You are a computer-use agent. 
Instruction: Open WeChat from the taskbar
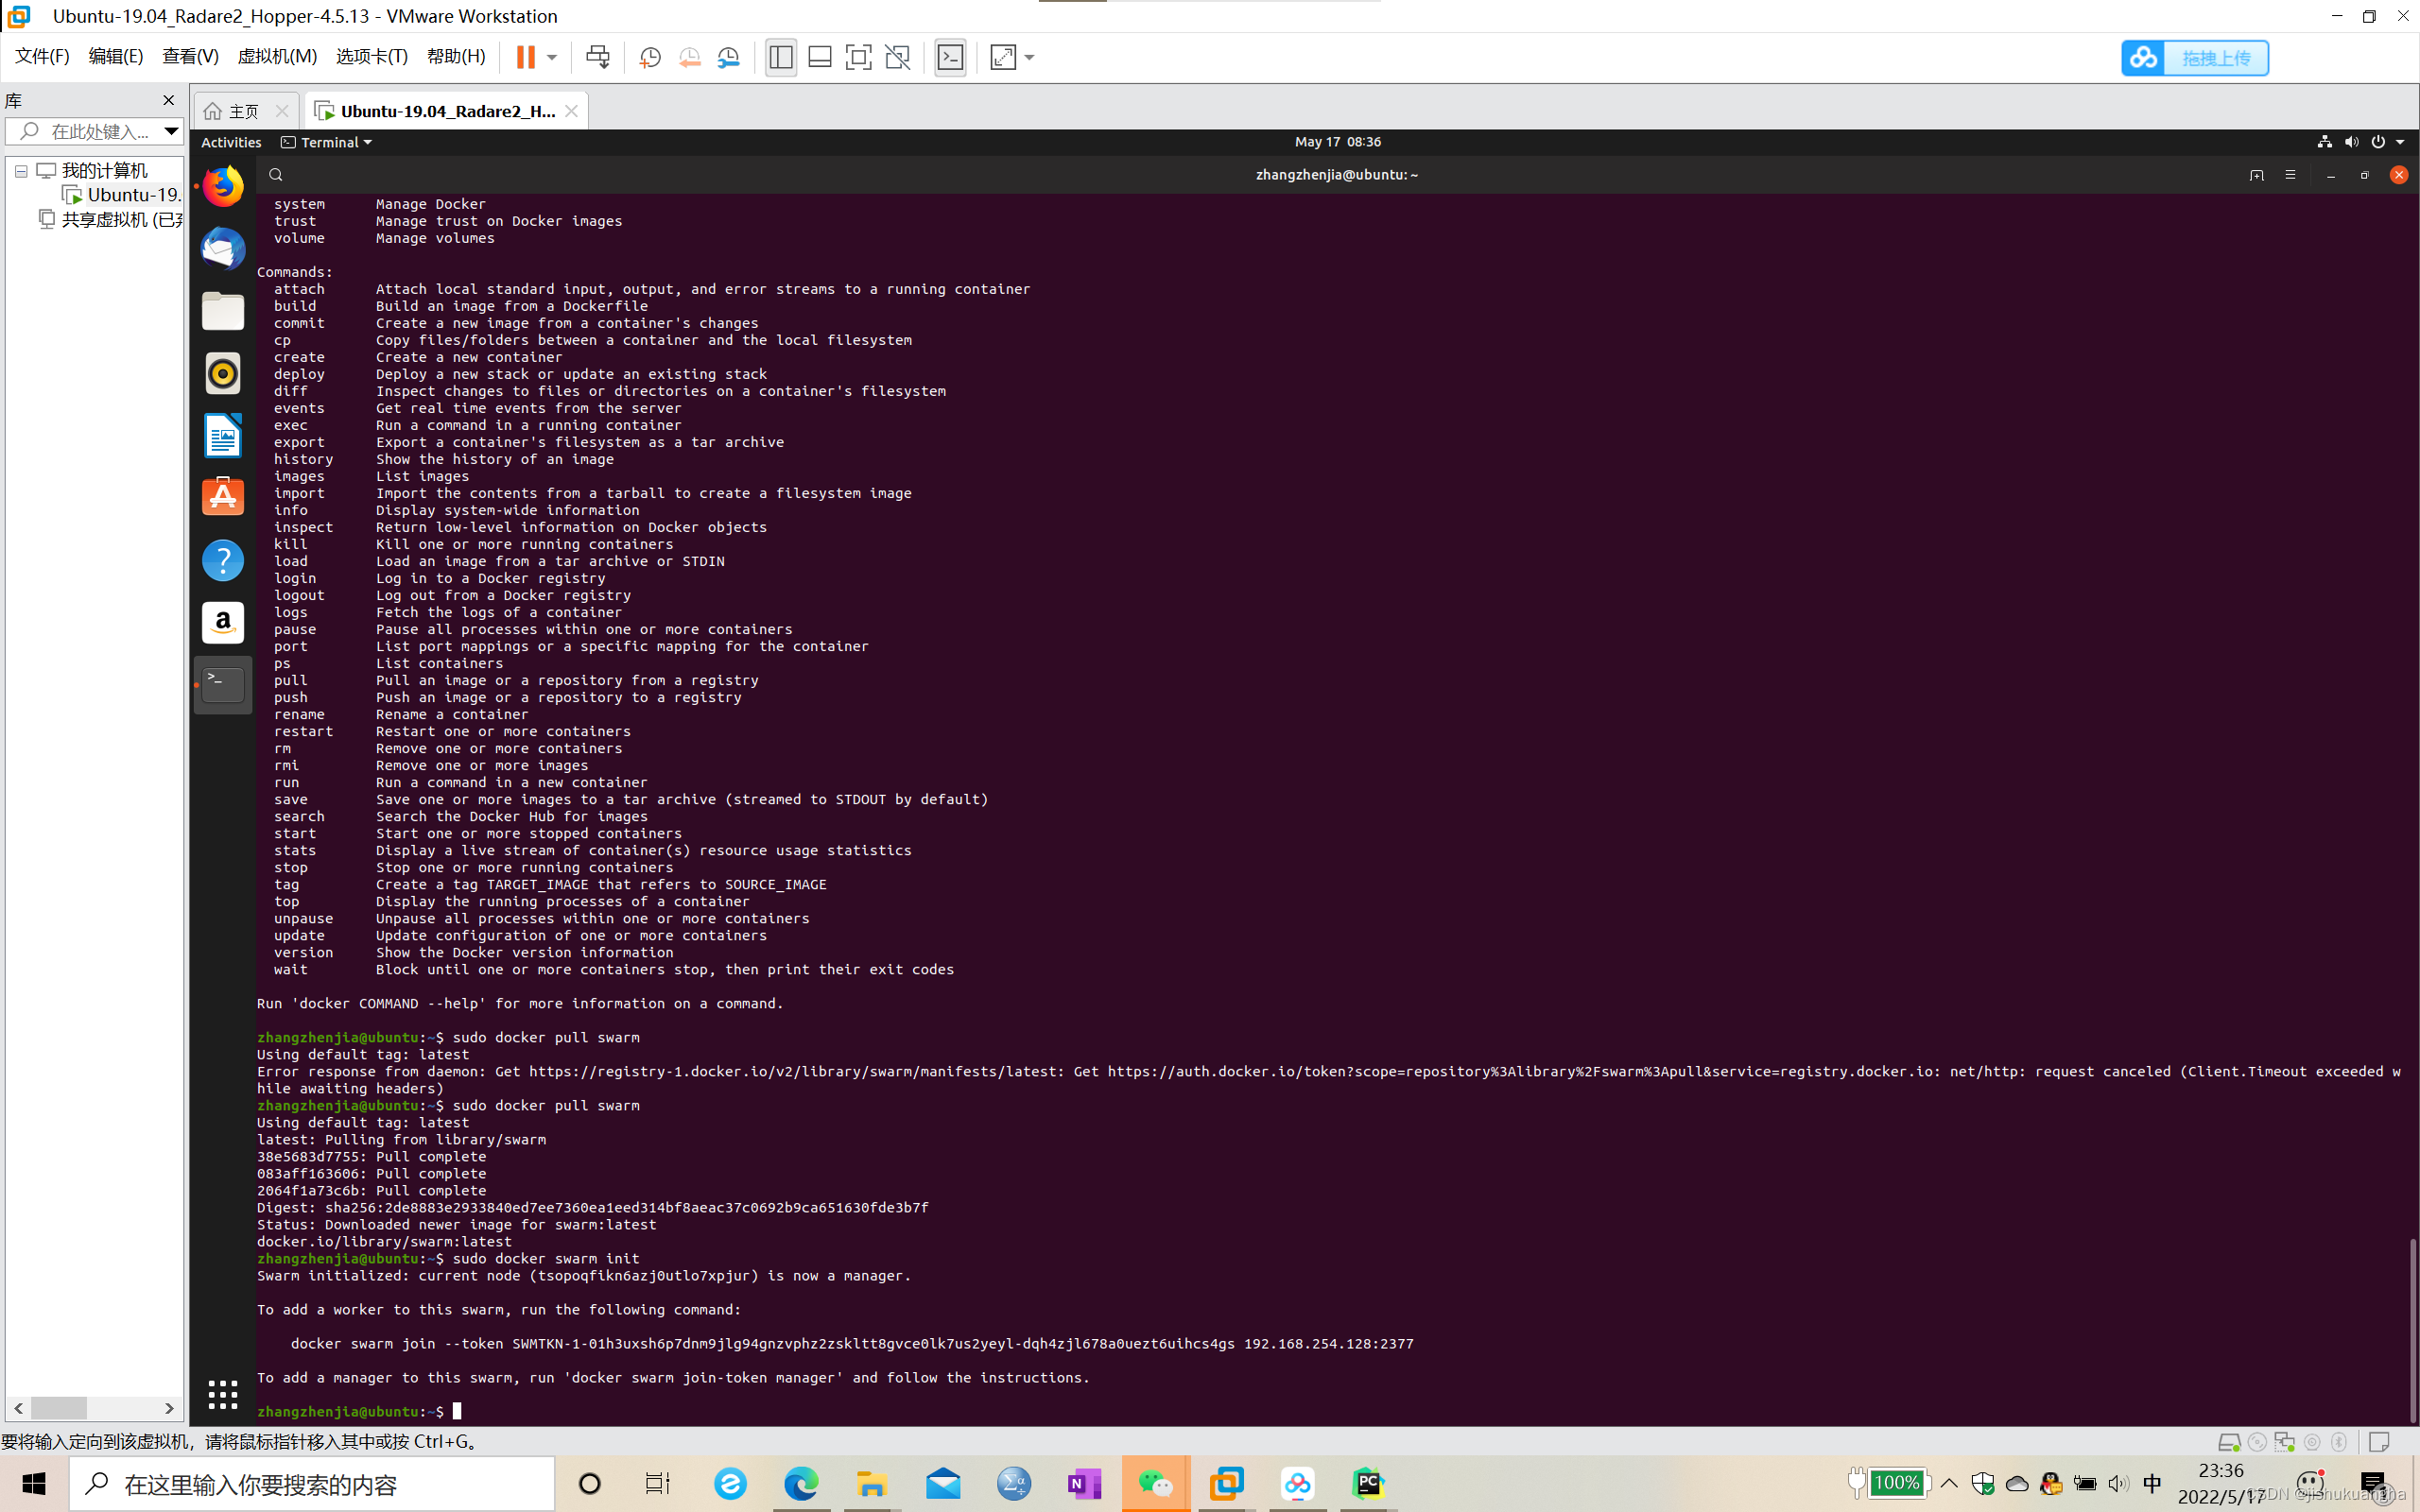coord(1155,1484)
